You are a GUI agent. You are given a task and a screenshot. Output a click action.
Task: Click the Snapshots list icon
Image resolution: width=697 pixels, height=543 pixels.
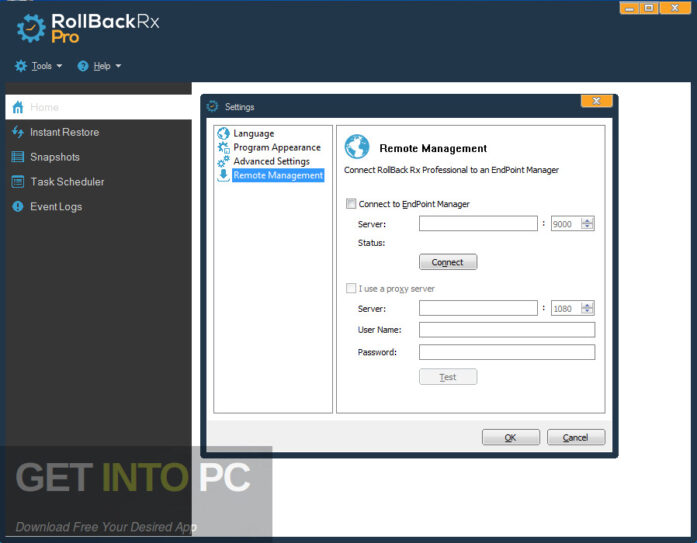pos(18,157)
